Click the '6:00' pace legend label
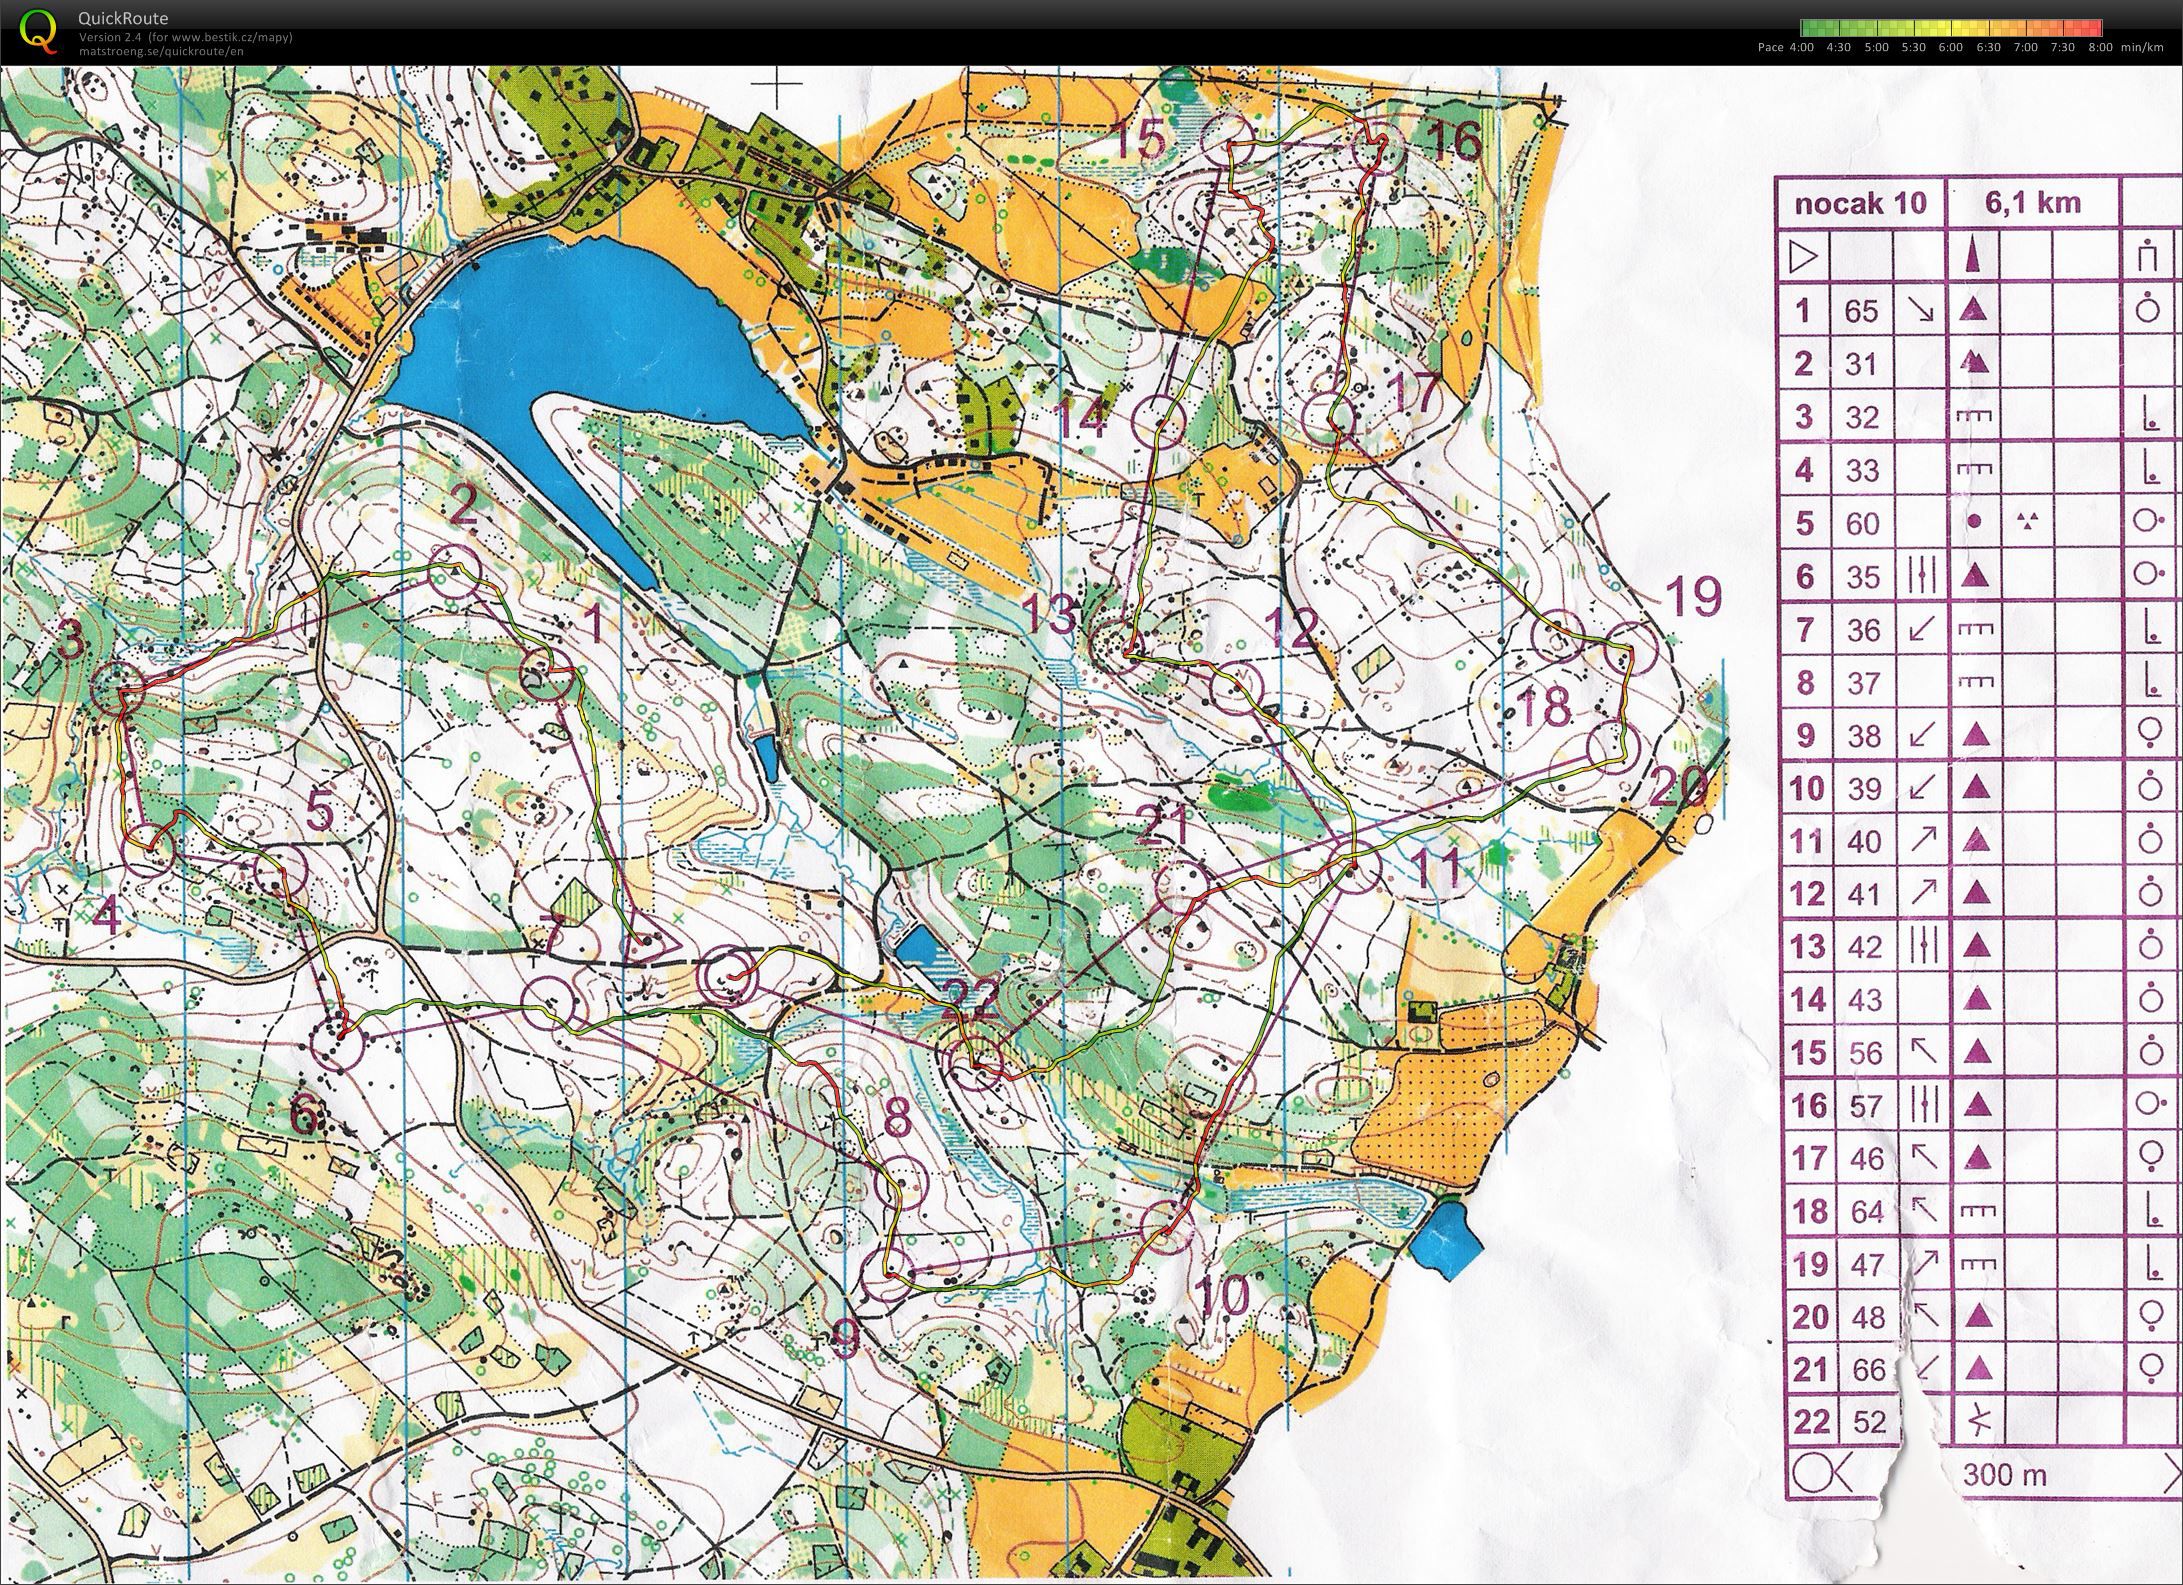This screenshot has width=2183, height=1585. click(x=1950, y=47)
